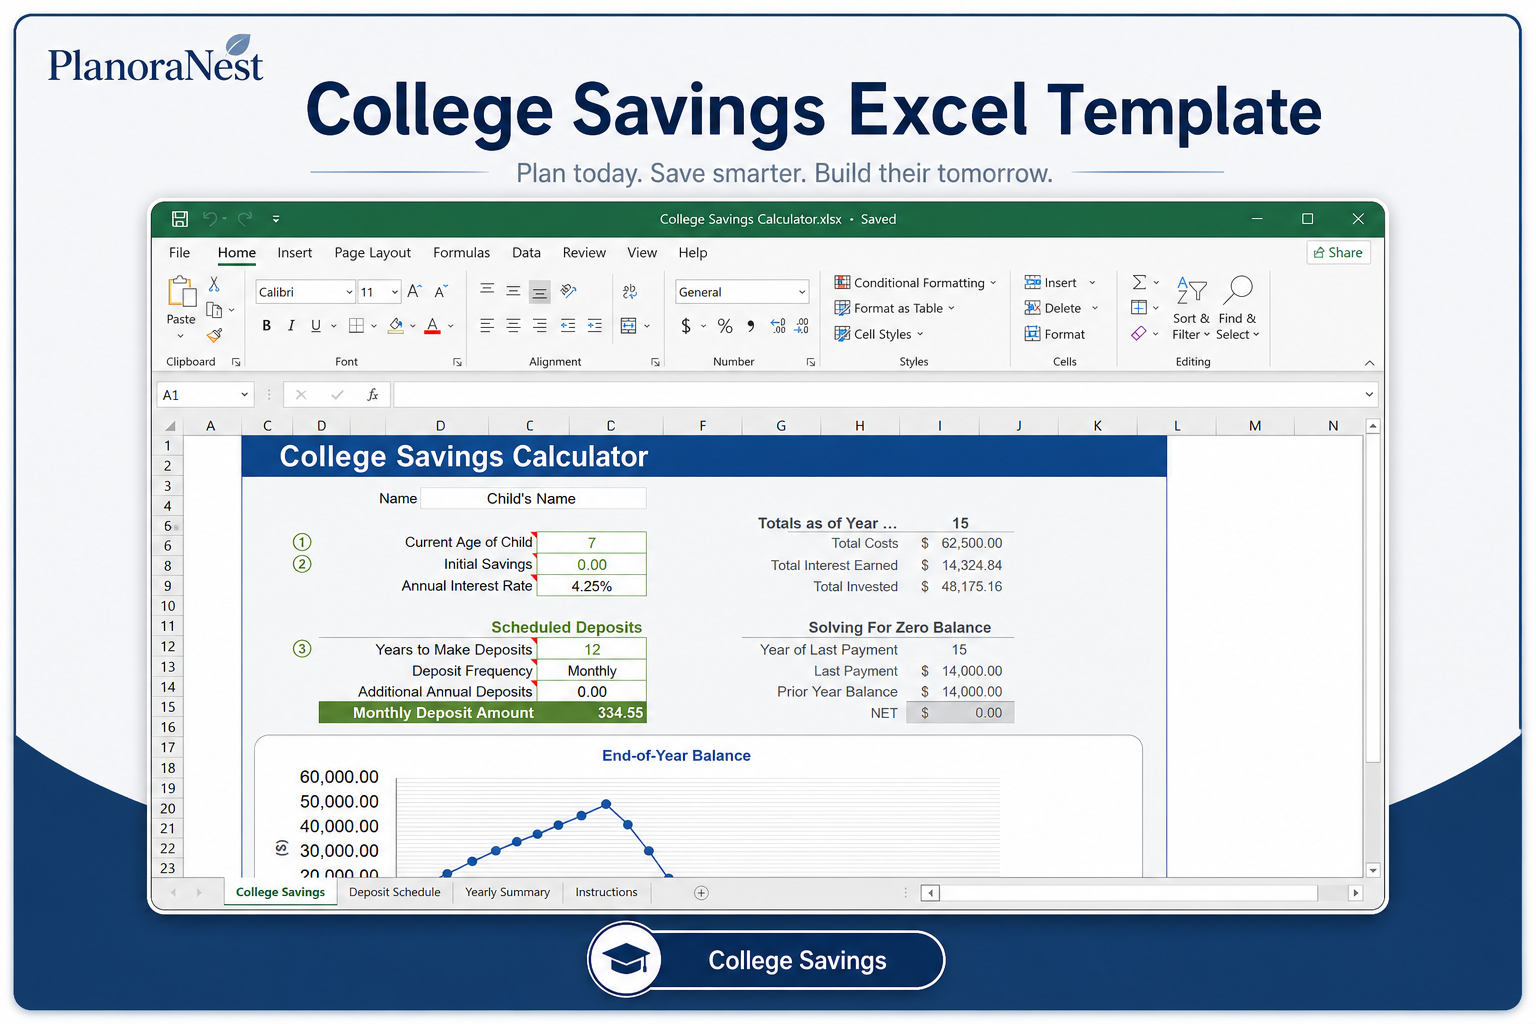
Task: Click the Copy icon
Action: pyautogui.click(x=214, y=310)
